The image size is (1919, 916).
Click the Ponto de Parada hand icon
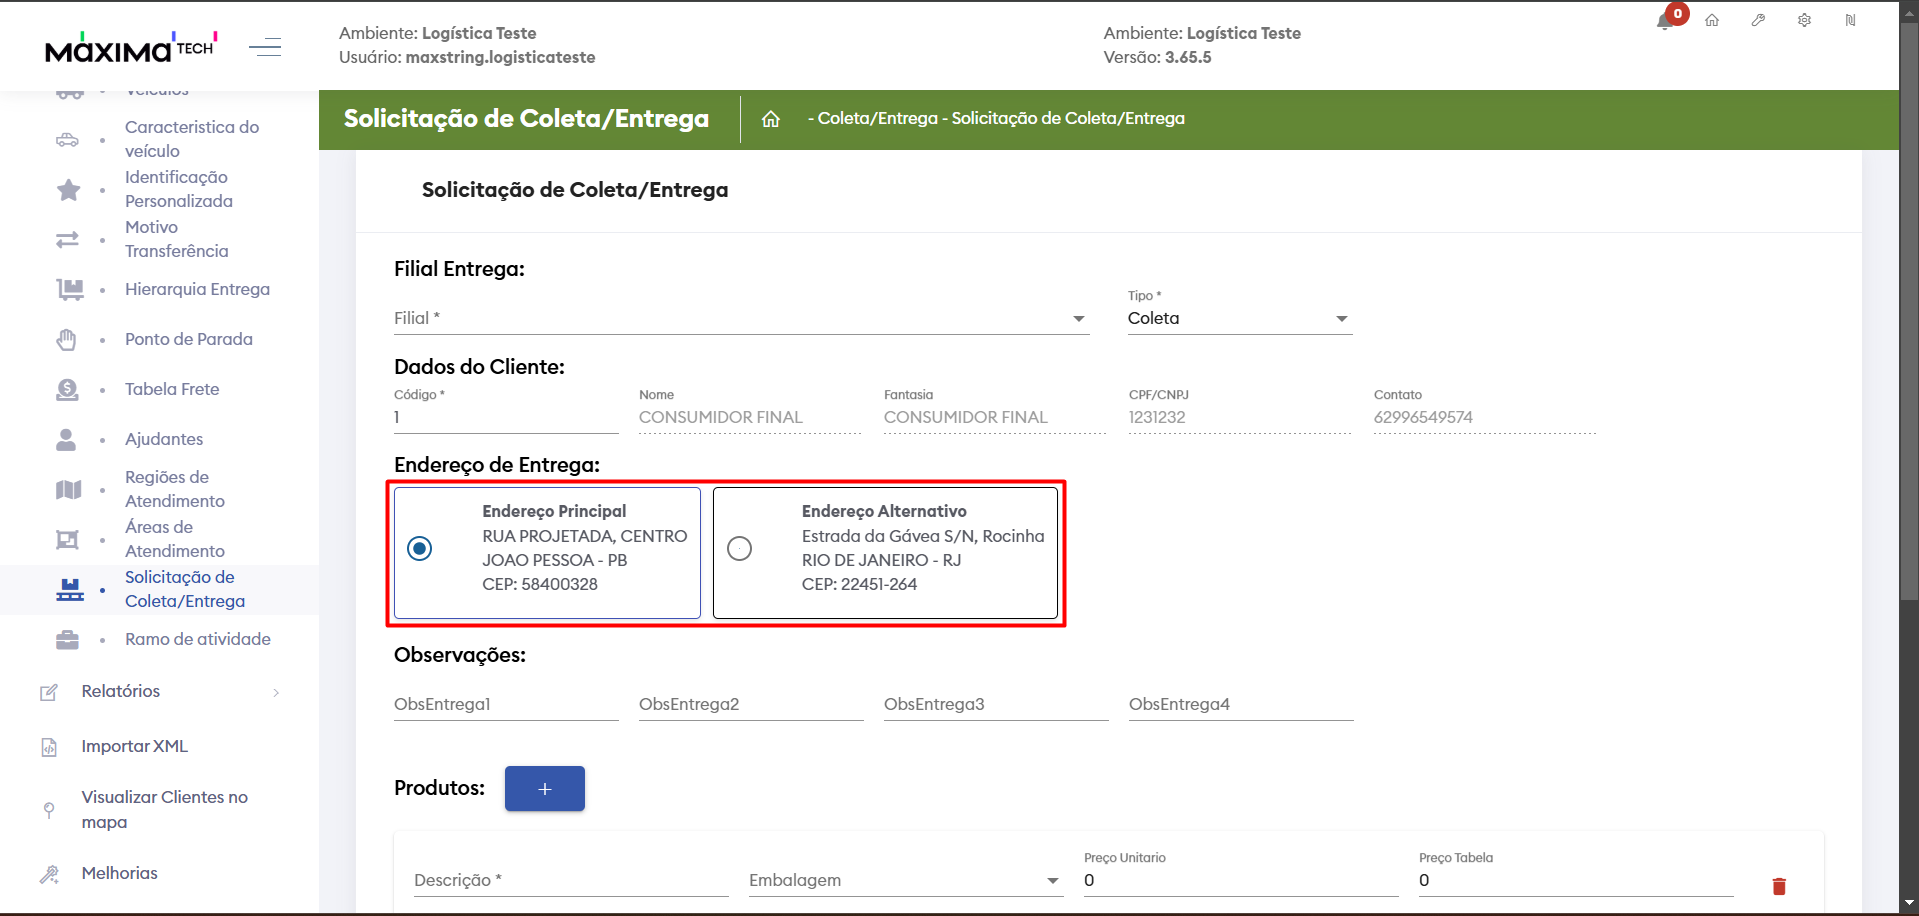[x=67, y=340]
